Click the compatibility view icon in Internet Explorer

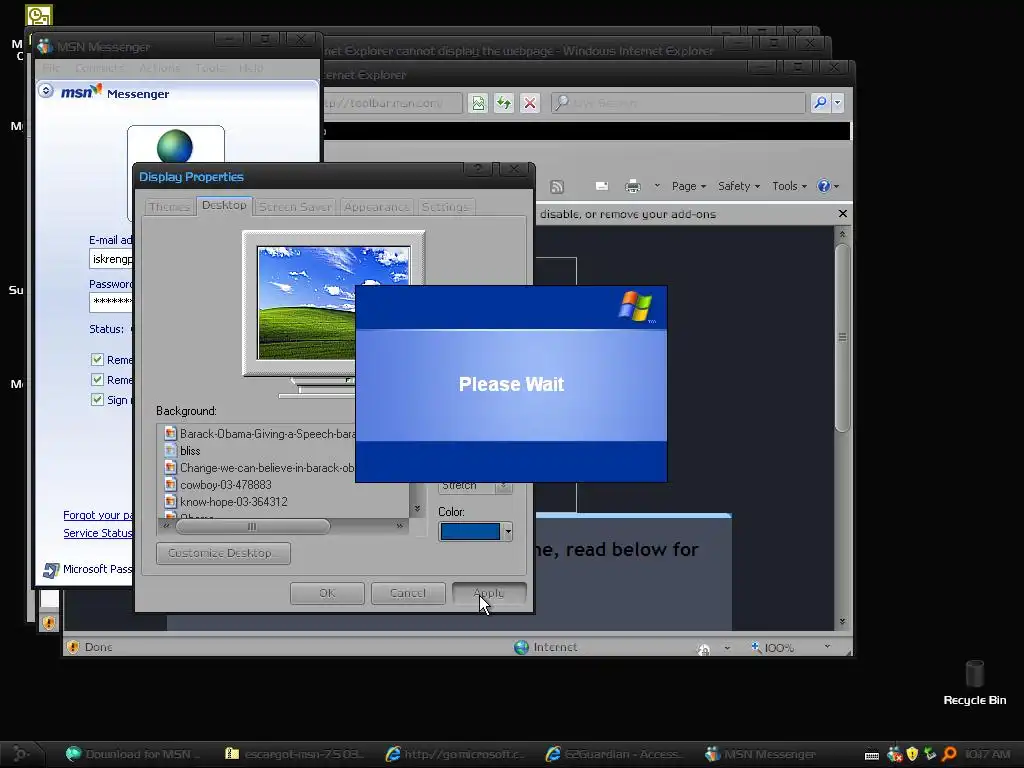[x=478, y=103]
